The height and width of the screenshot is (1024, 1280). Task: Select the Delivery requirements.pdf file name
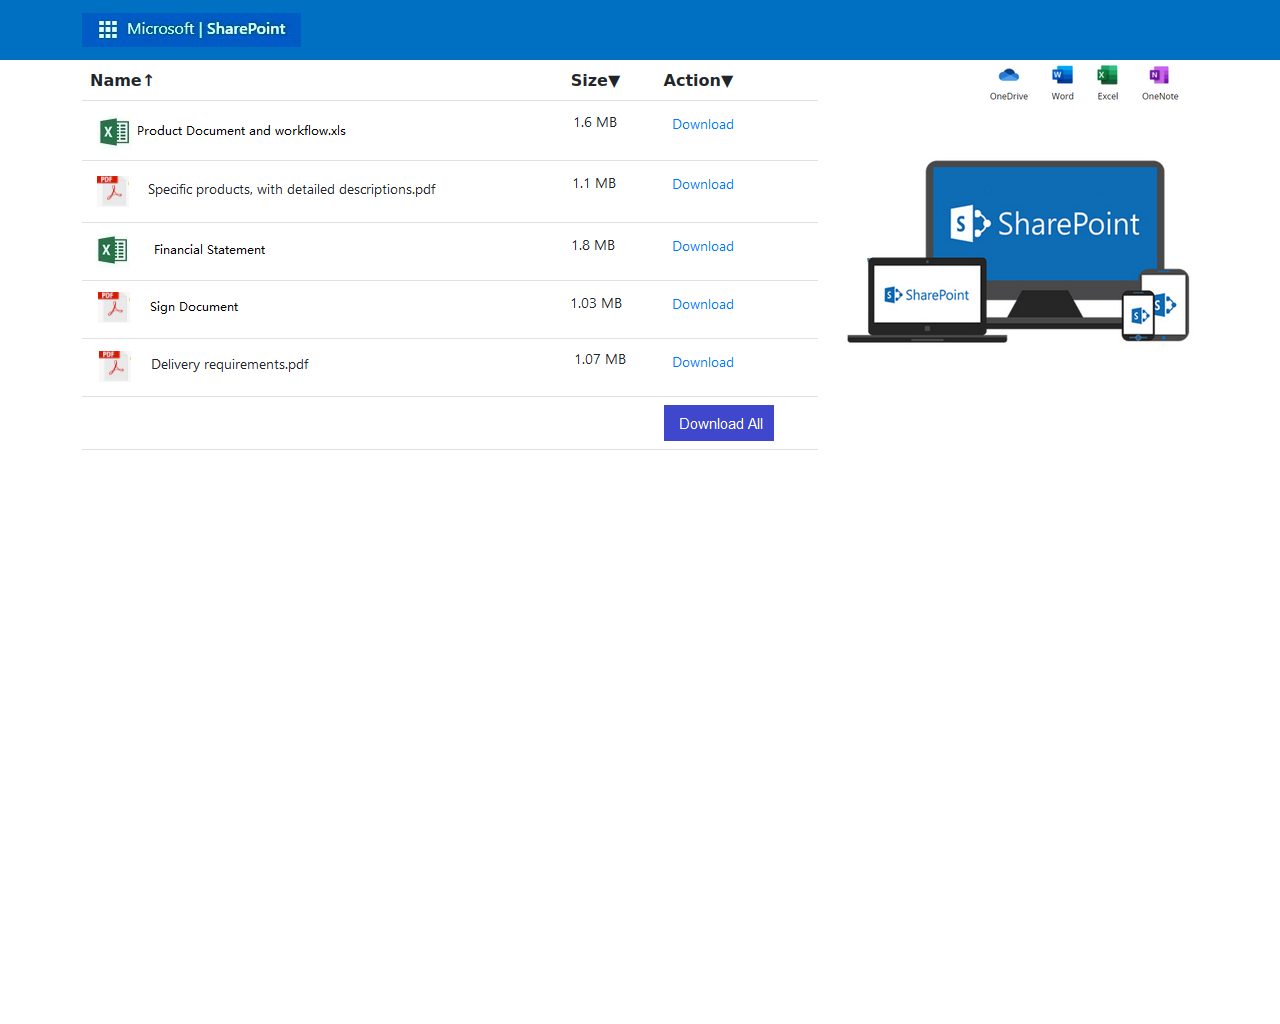[x=230, y=364]
